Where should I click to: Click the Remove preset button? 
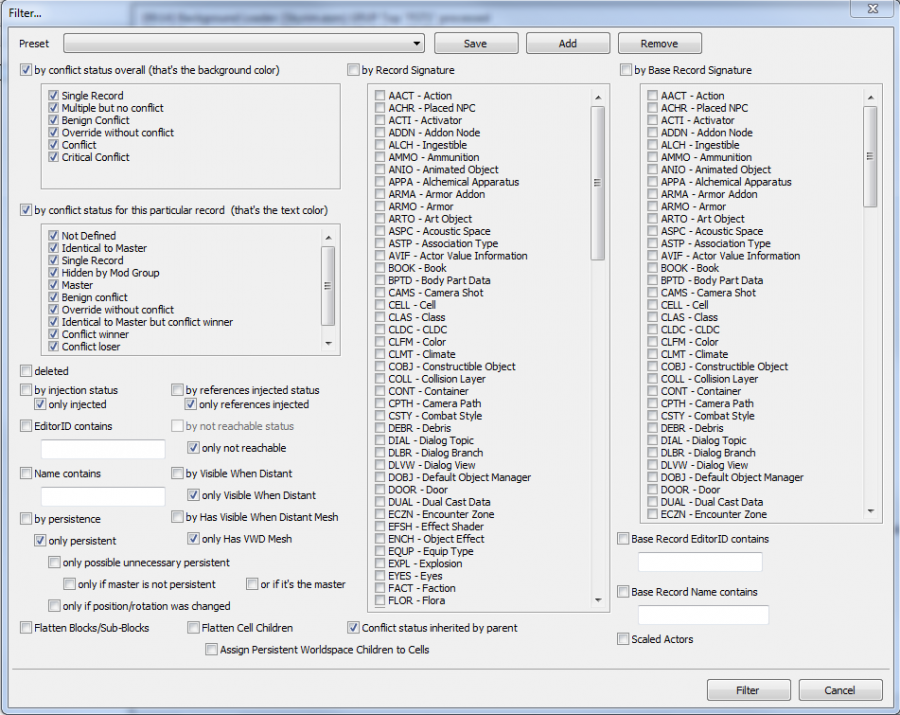pos(659,43)
